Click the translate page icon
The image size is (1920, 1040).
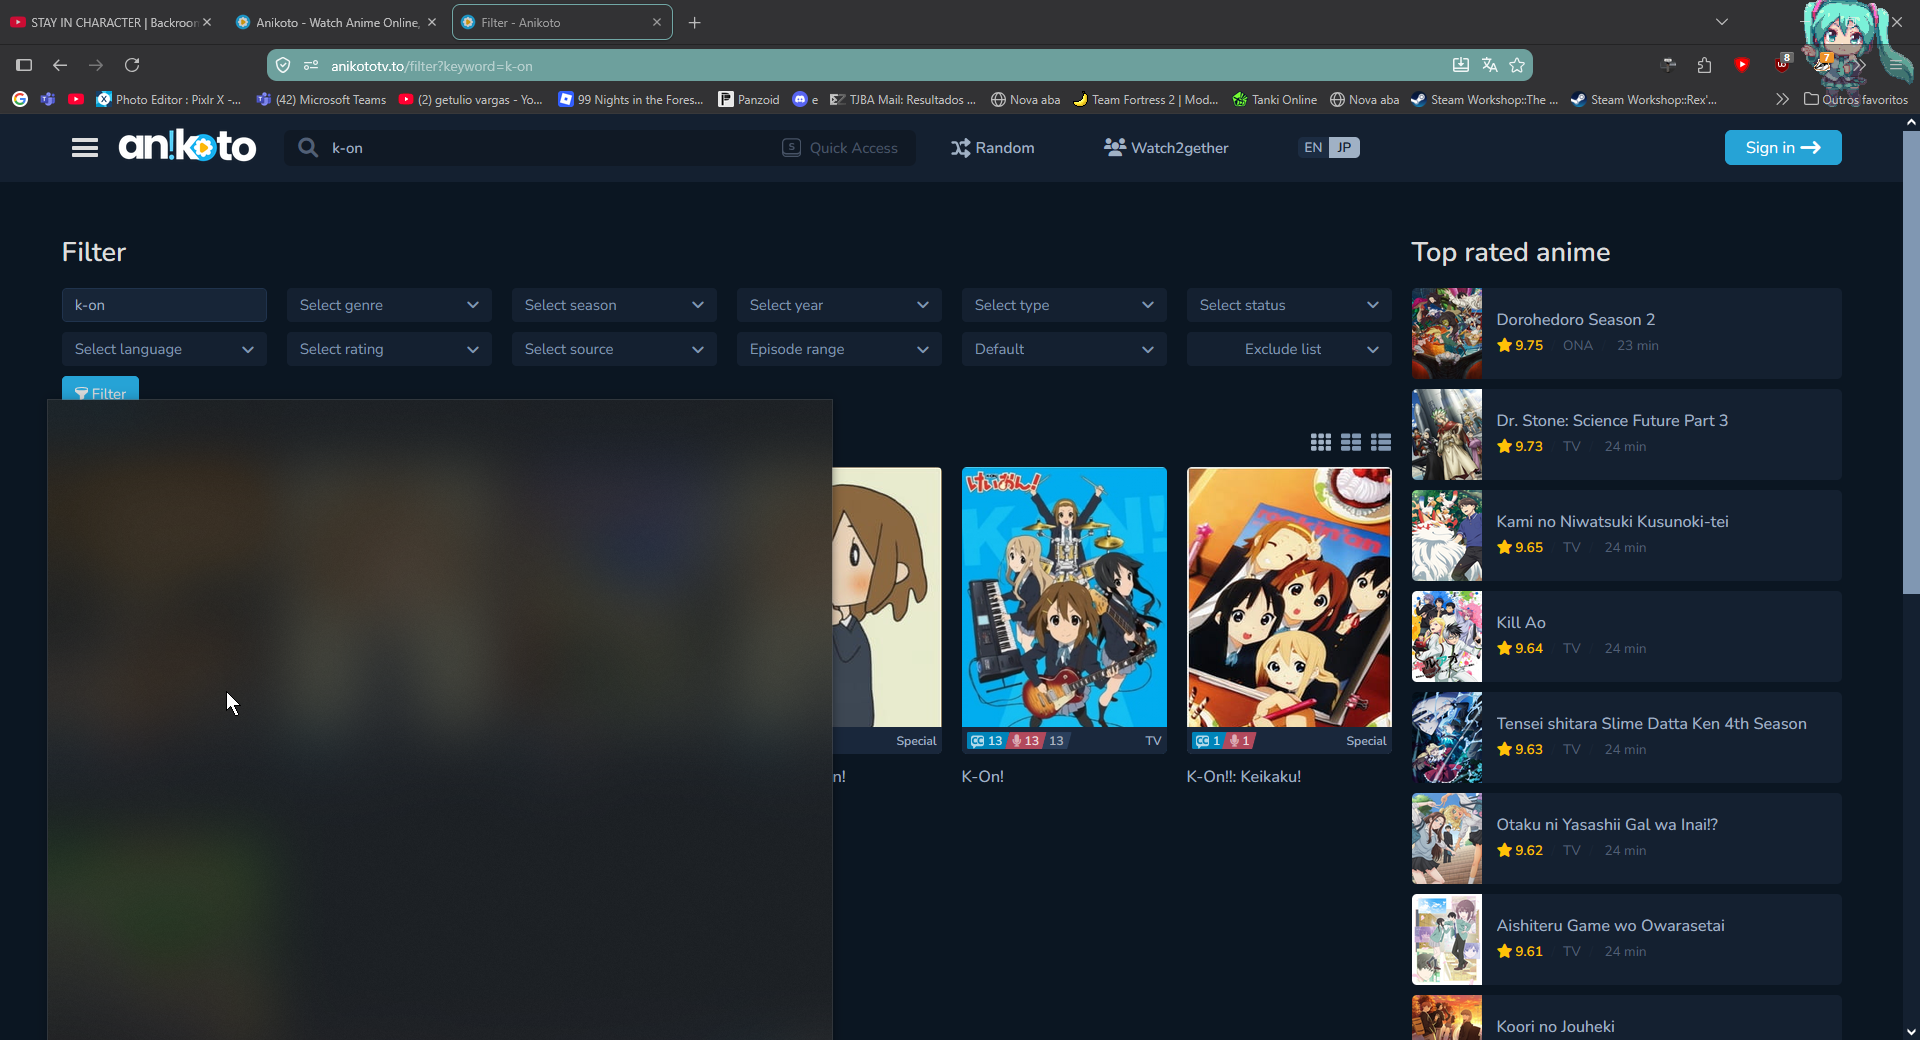tap(1490, 65)
